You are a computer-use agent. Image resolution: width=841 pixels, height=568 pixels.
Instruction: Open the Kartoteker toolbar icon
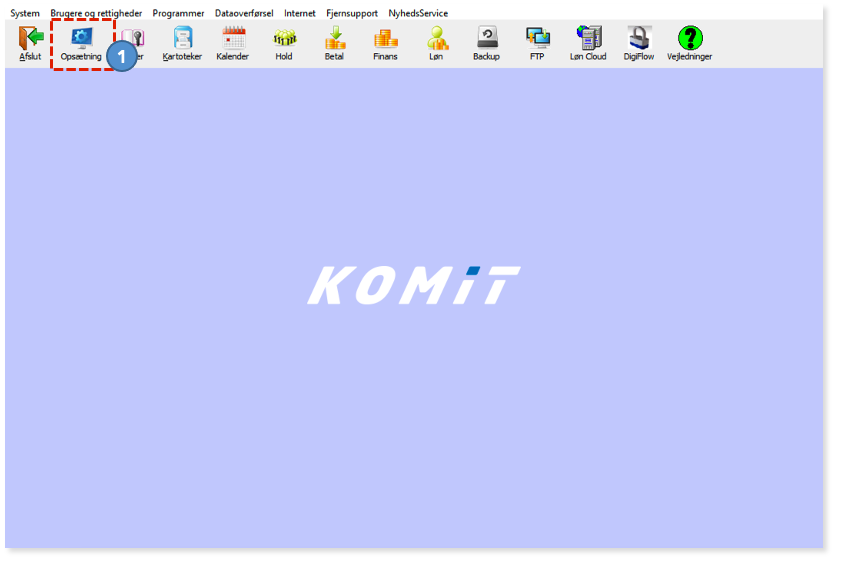pos(182,38)
